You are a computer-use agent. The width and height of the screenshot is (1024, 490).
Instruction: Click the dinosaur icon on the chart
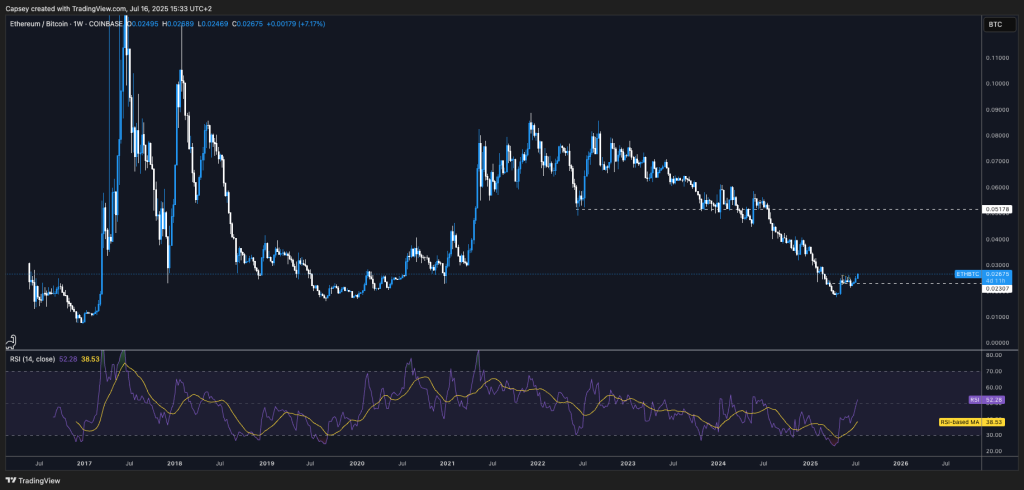point(11,338)
